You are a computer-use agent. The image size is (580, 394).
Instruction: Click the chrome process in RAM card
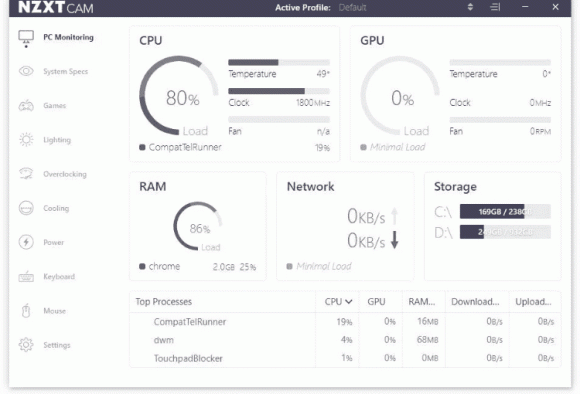click(164, 266)
